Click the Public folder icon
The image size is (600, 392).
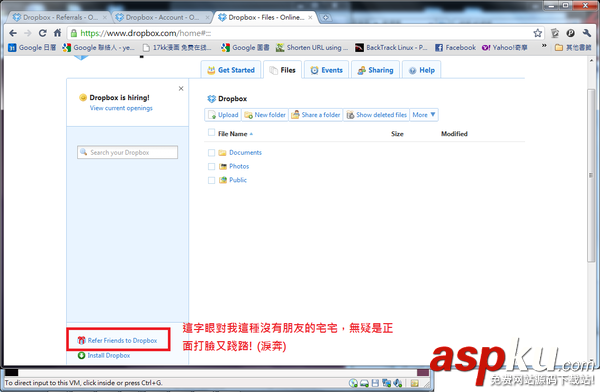223,180
